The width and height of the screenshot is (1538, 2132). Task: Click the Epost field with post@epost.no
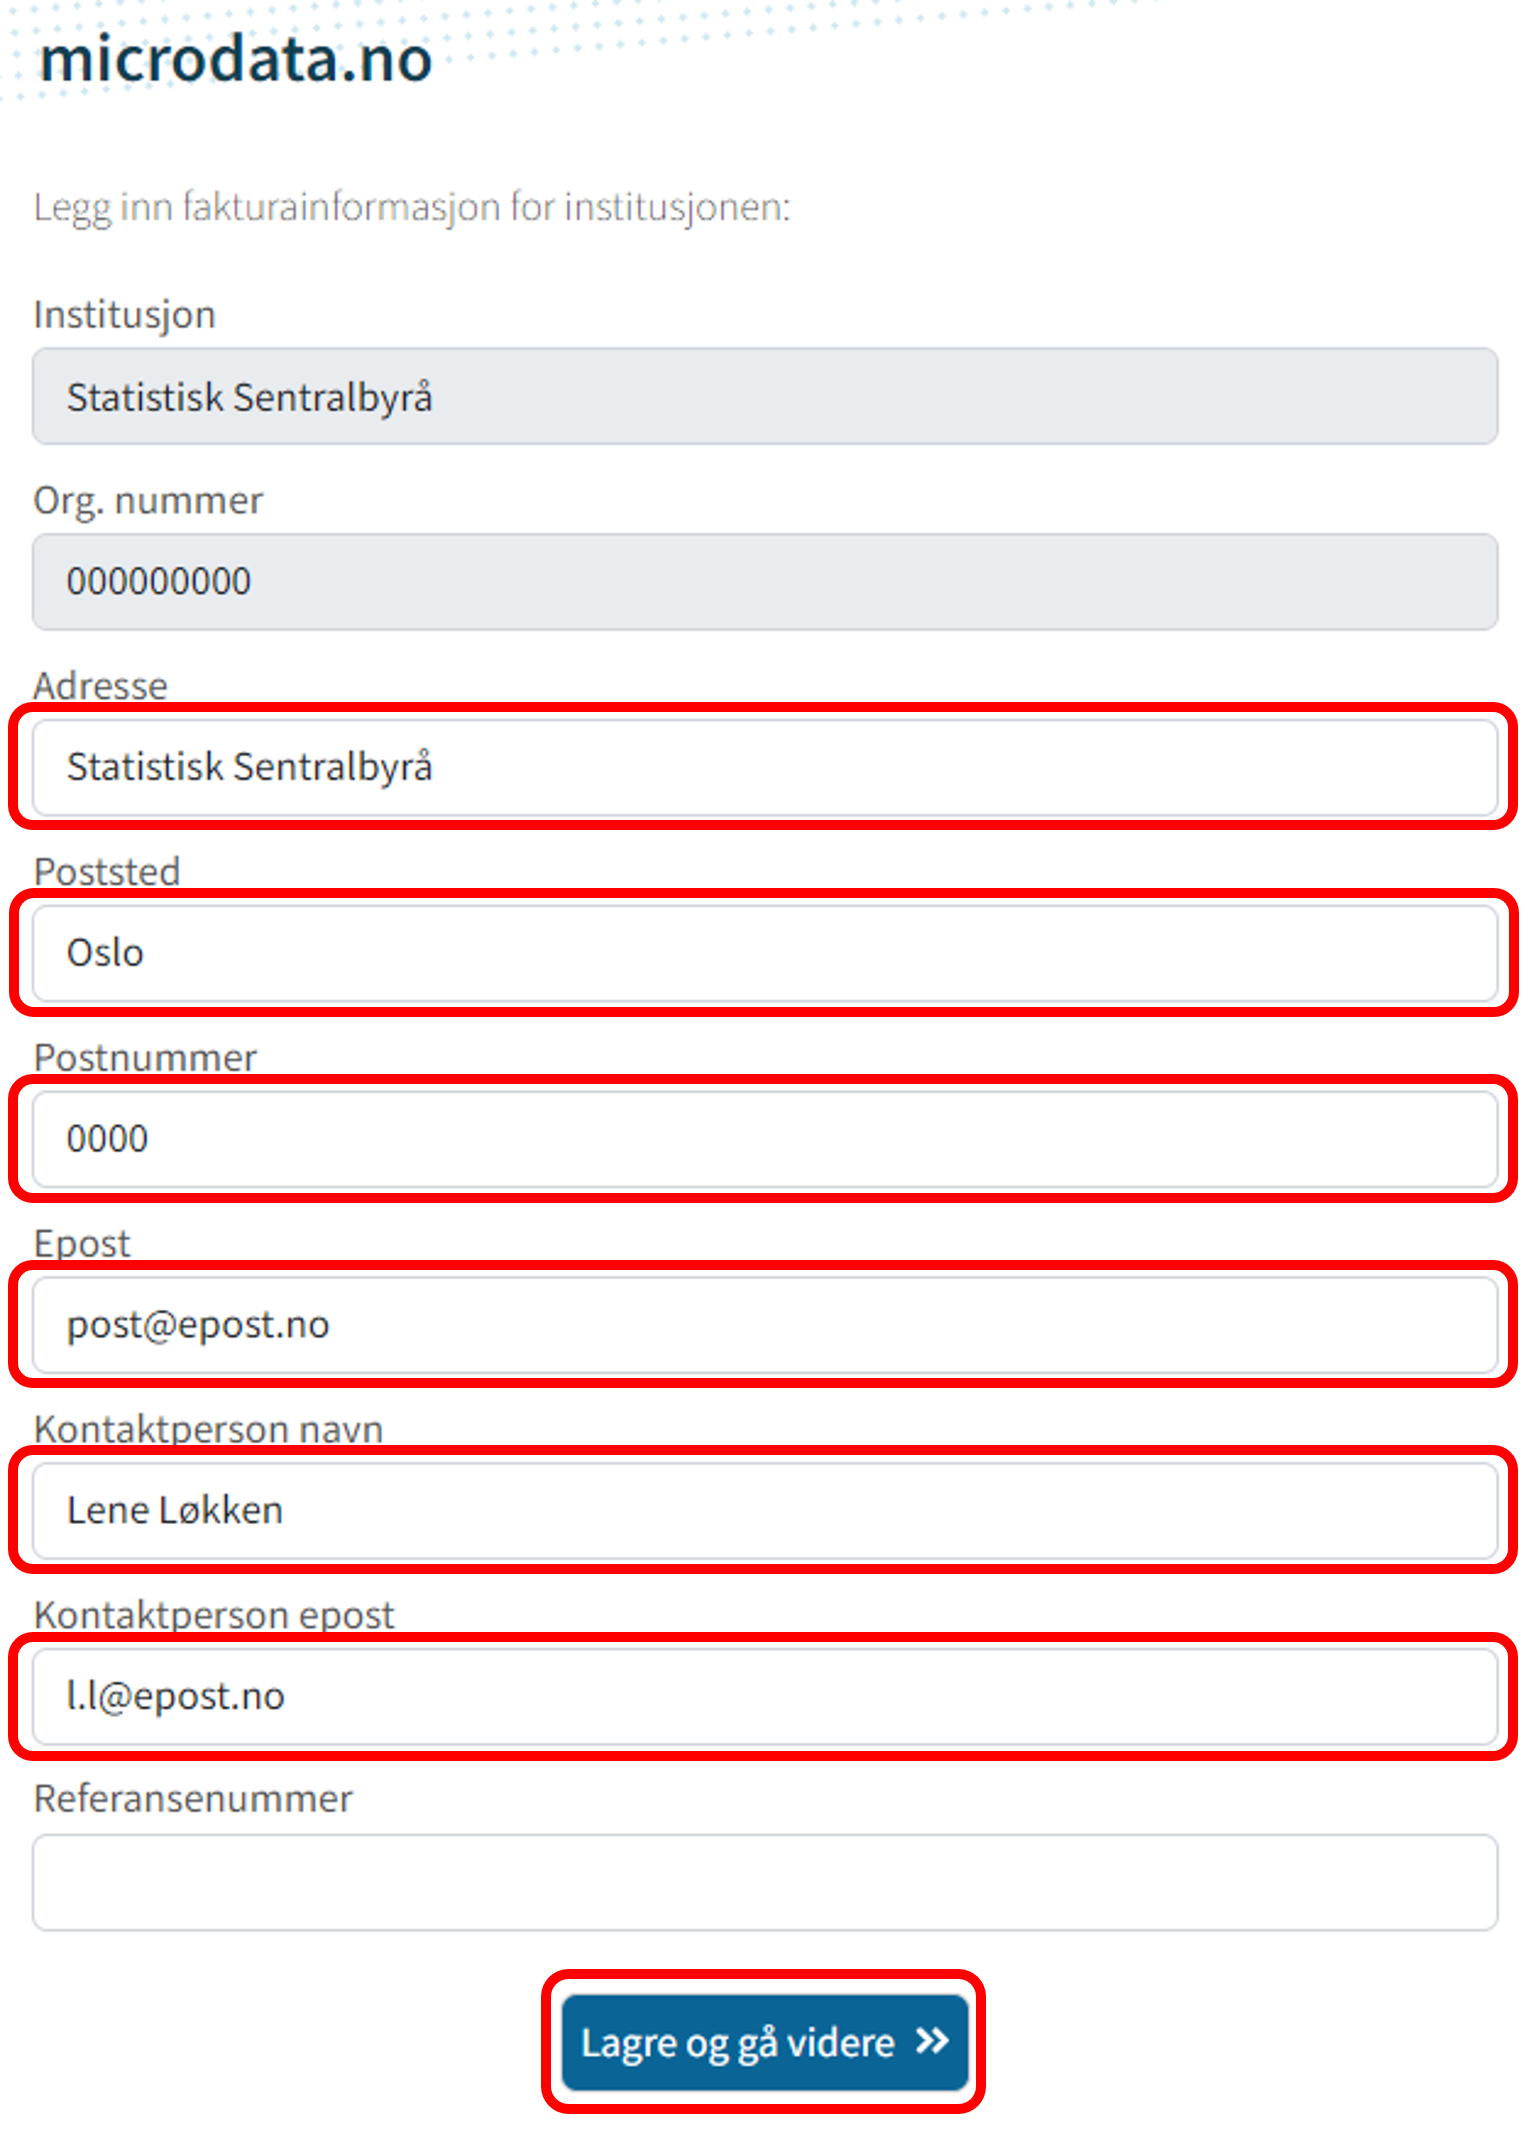(x=764, y=1325)
